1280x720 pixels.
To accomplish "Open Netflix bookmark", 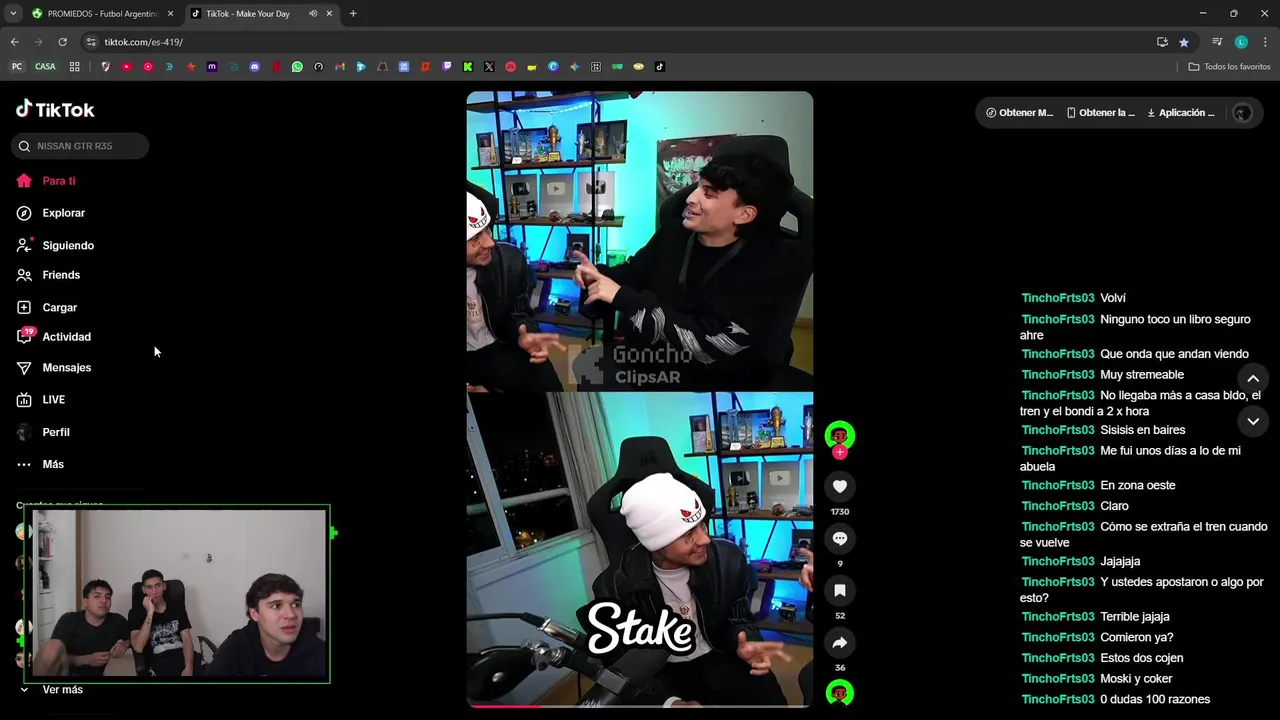I will (x=276, y=67).
